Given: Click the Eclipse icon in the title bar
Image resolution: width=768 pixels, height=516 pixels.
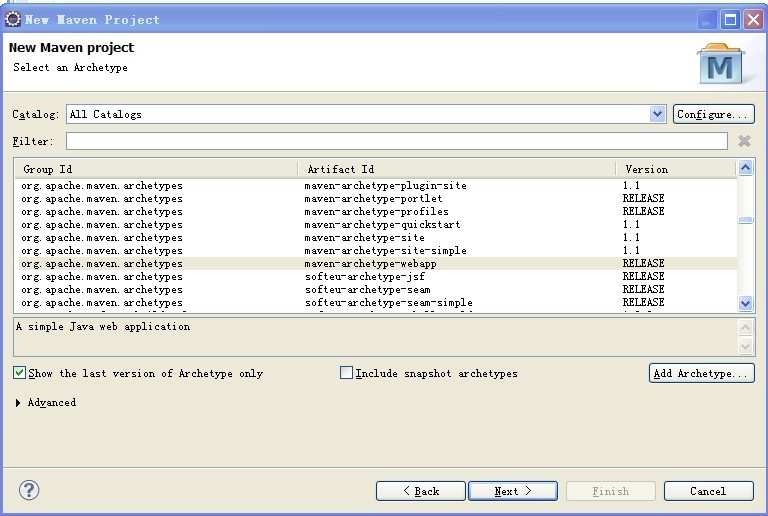Looking at the screenshot, I should click(x=13, y=19).
